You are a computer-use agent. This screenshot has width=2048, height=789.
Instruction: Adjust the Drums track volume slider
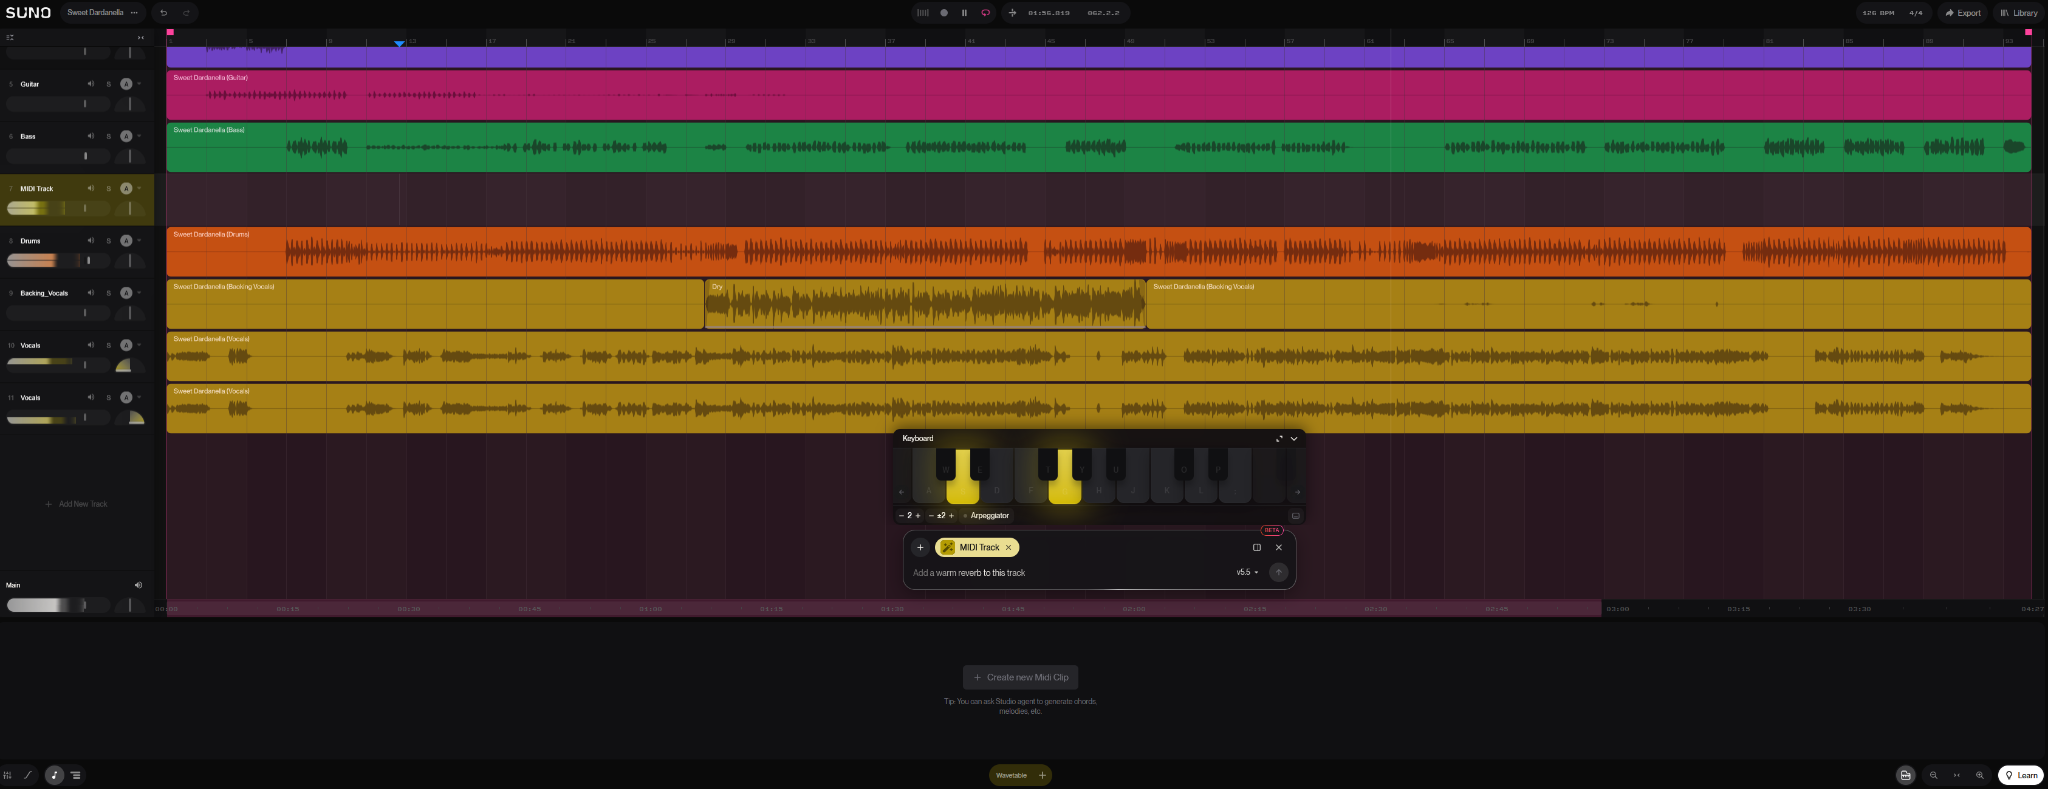pyautogui.click(x=58, y=260)
